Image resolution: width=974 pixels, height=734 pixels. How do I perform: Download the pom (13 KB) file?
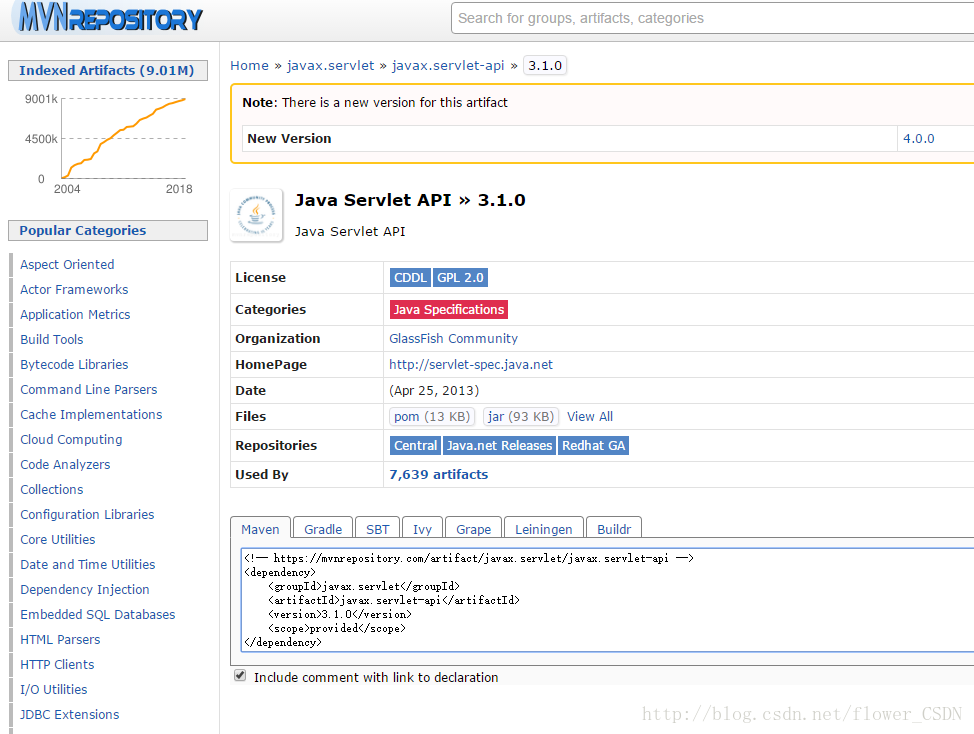[432, 416]
